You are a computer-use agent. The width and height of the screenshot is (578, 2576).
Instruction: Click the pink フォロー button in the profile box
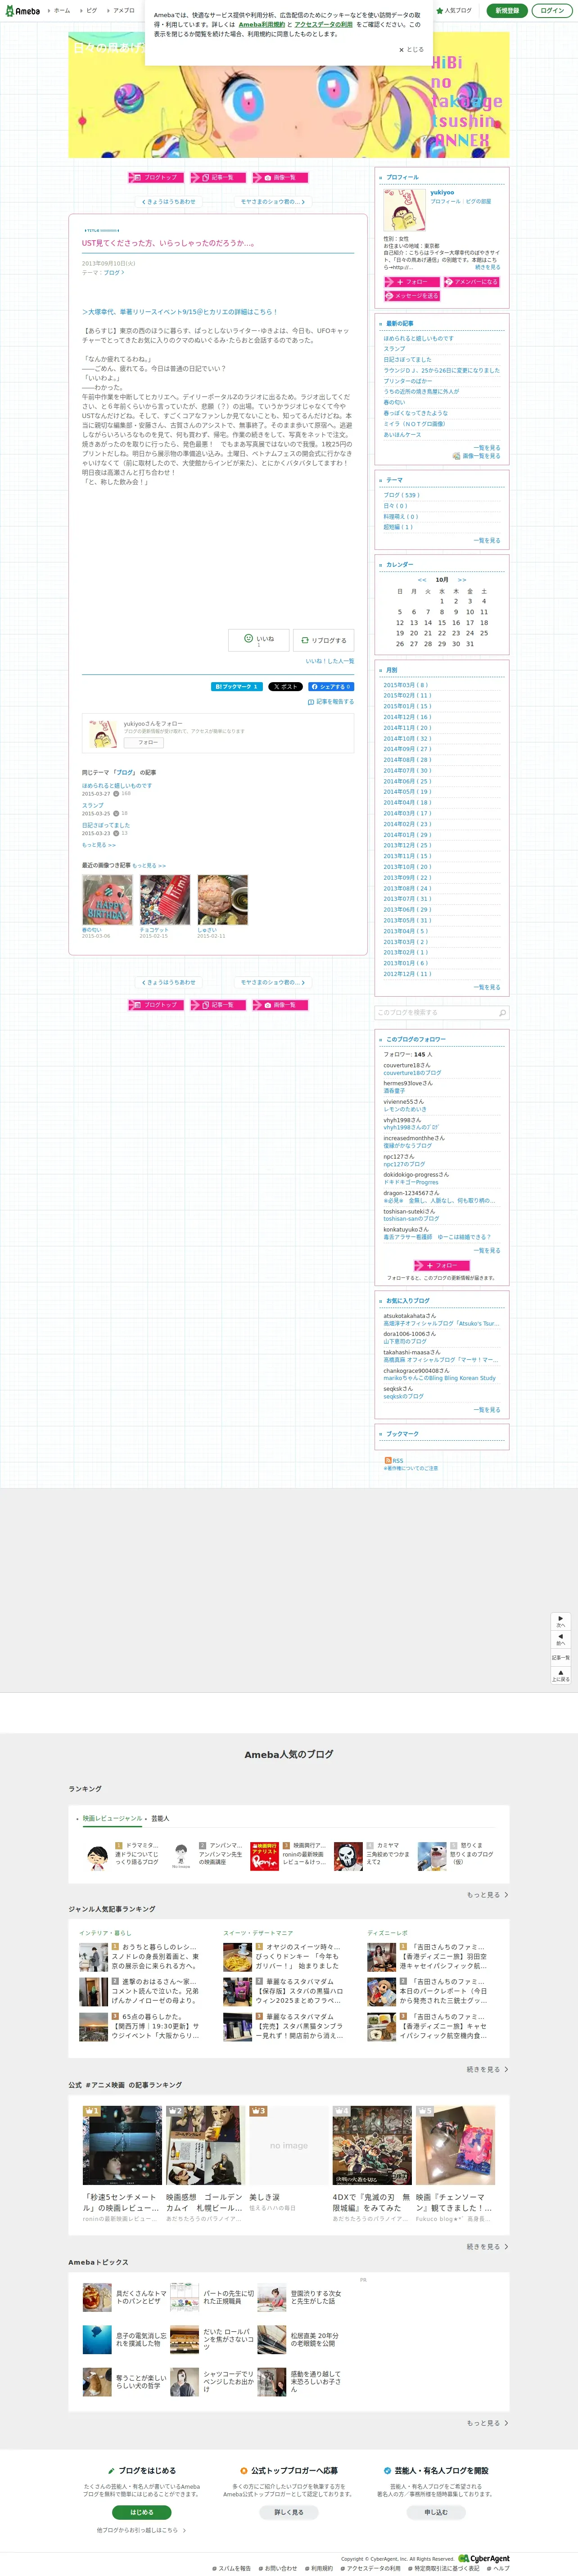411,282
